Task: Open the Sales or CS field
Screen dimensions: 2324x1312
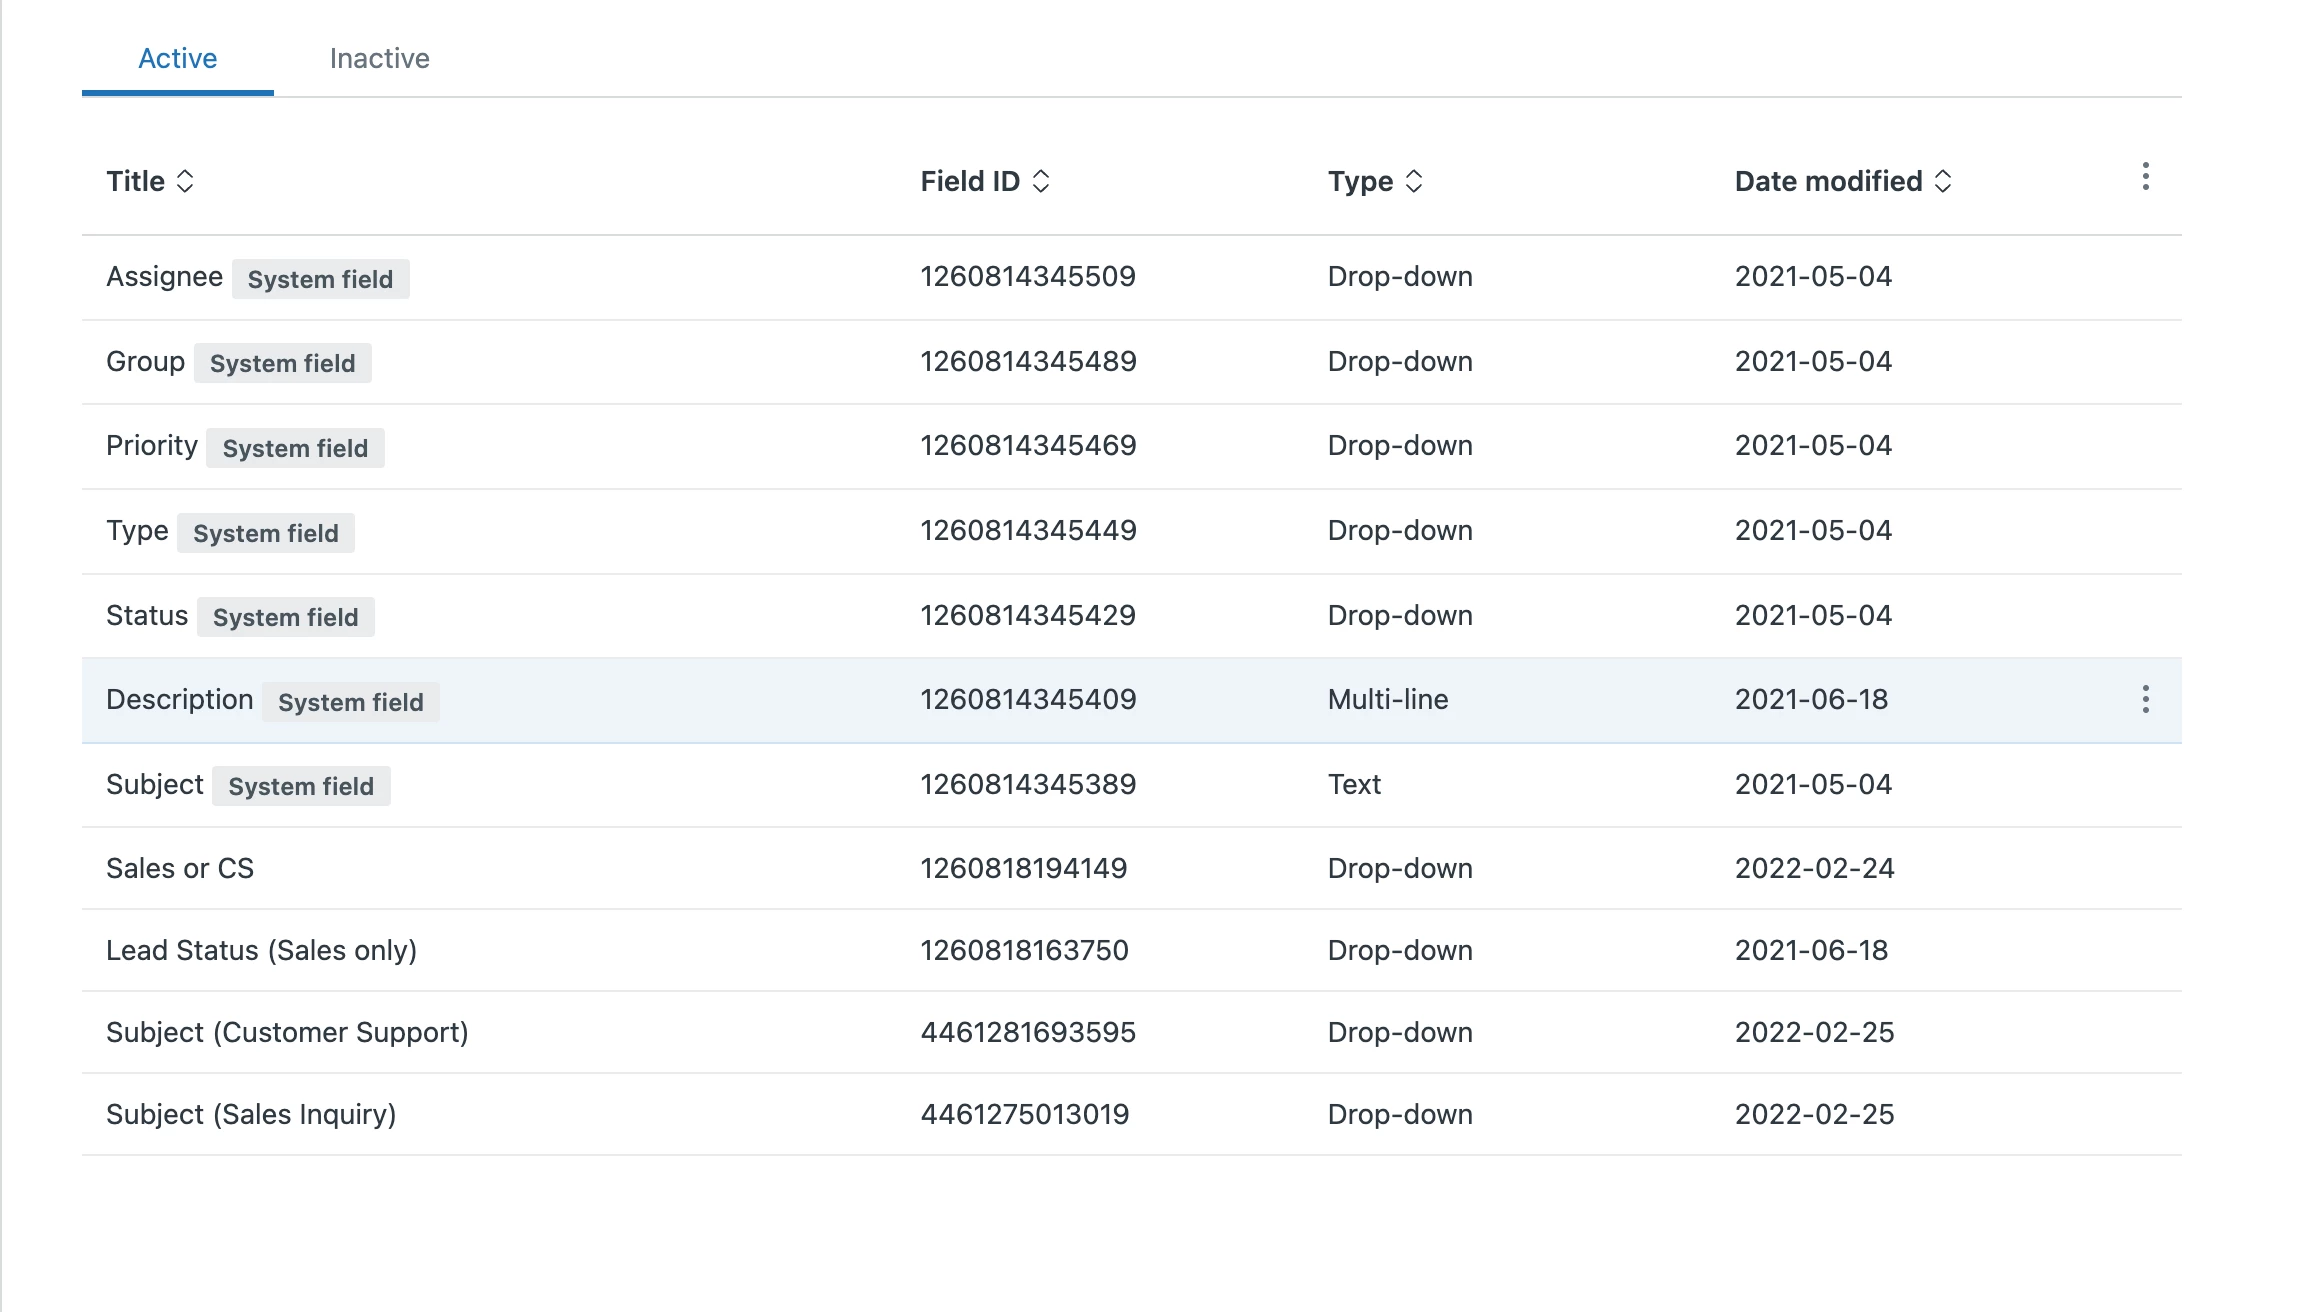Action: 180,868
